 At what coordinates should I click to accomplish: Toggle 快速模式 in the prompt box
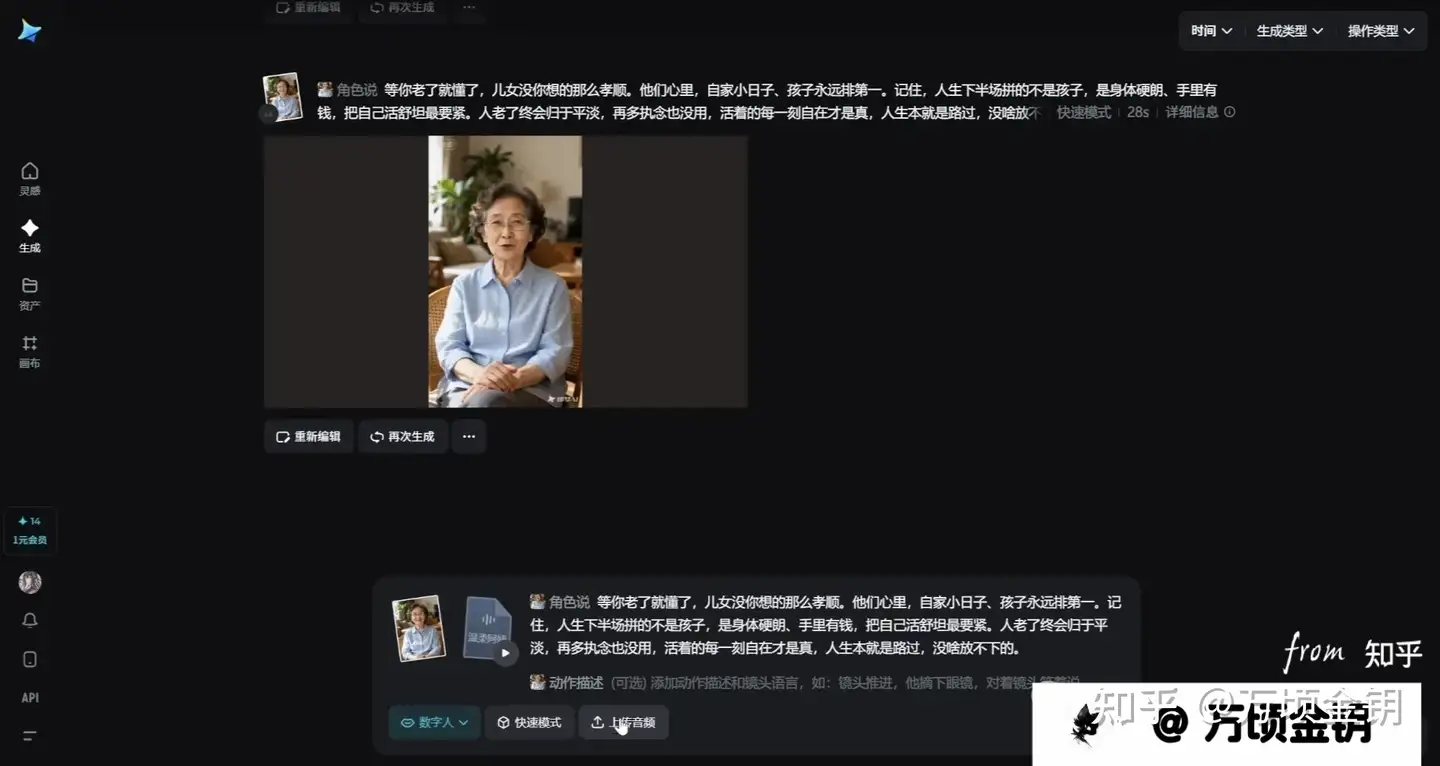[530, 722]
